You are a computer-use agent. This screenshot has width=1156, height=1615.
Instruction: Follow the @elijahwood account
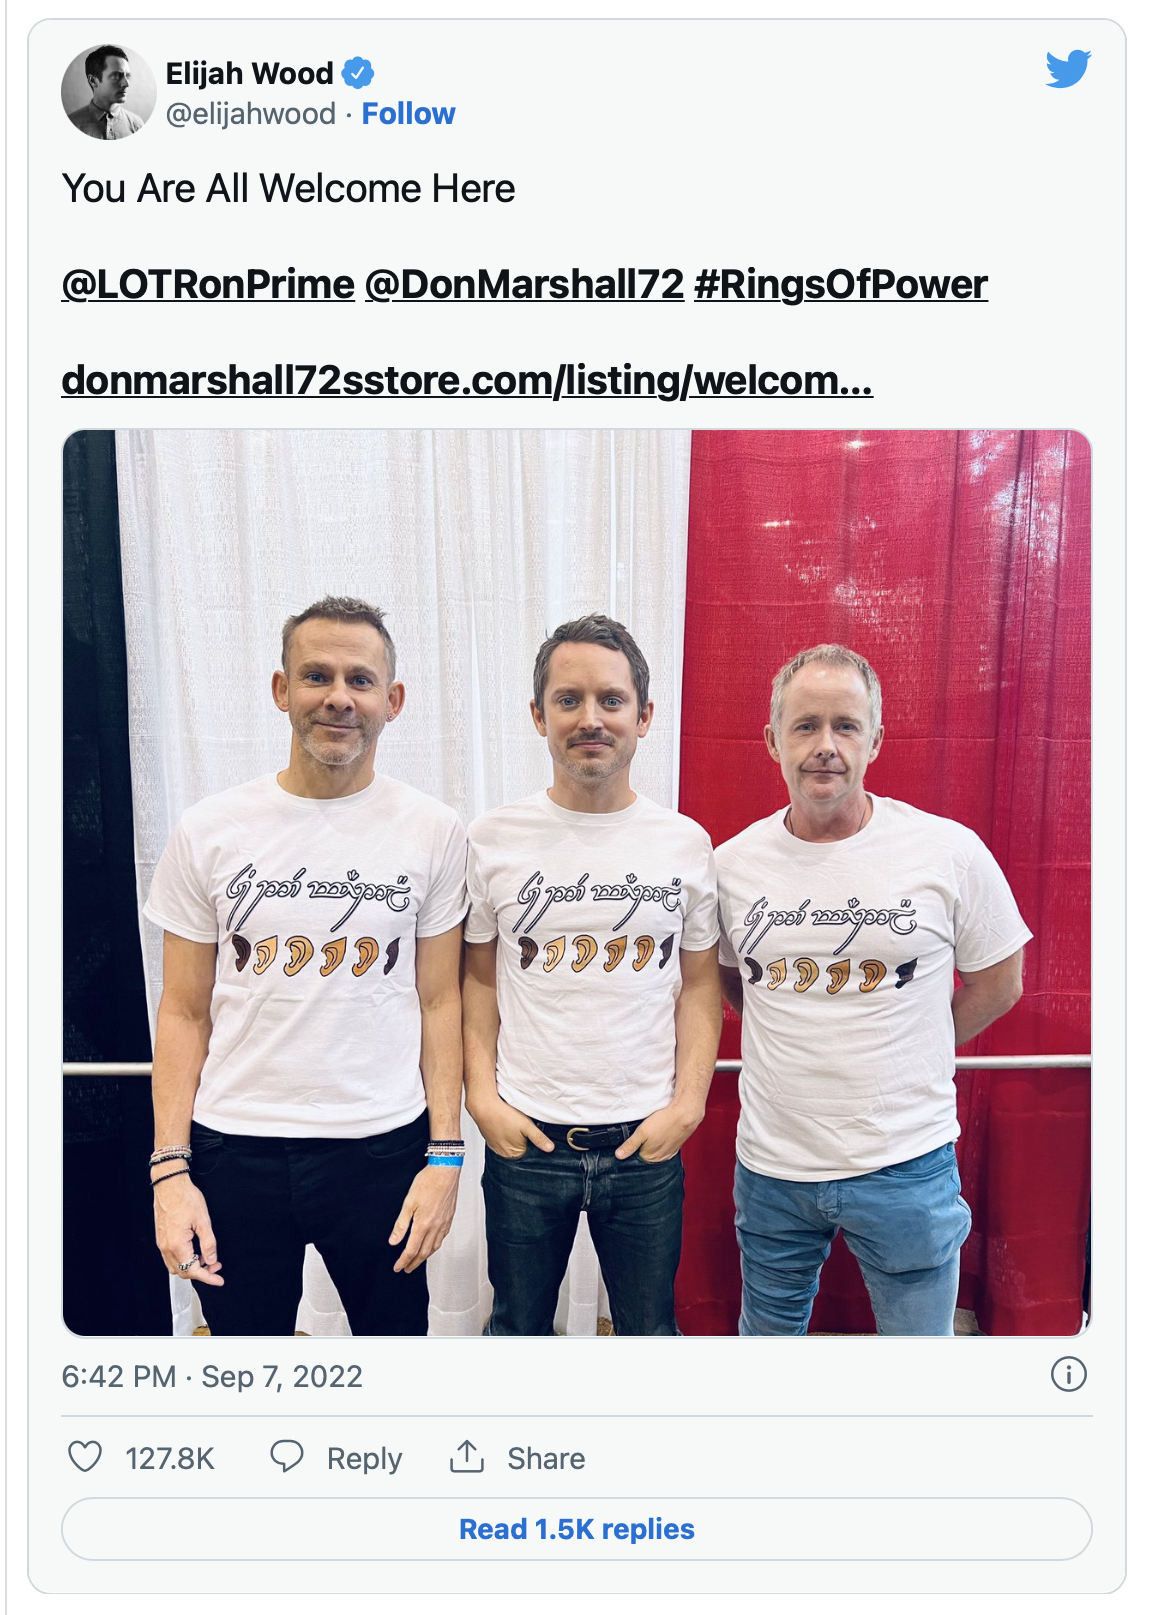point(408,114)
